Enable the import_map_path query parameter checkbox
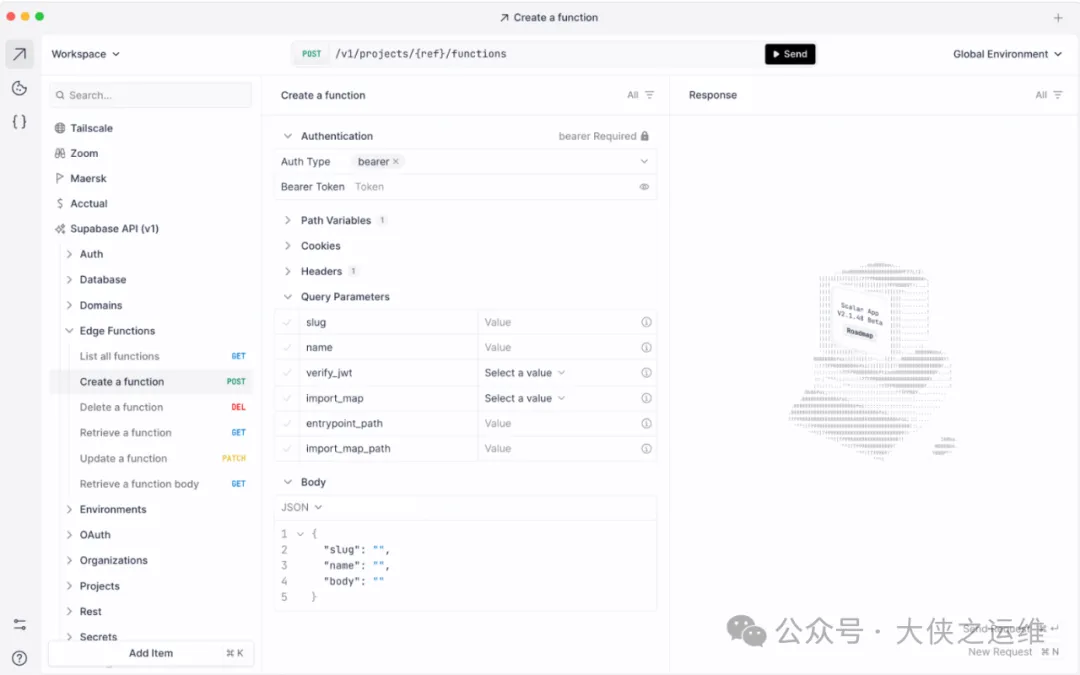This screenshot has width=1080, height=675. coord(287,448)
